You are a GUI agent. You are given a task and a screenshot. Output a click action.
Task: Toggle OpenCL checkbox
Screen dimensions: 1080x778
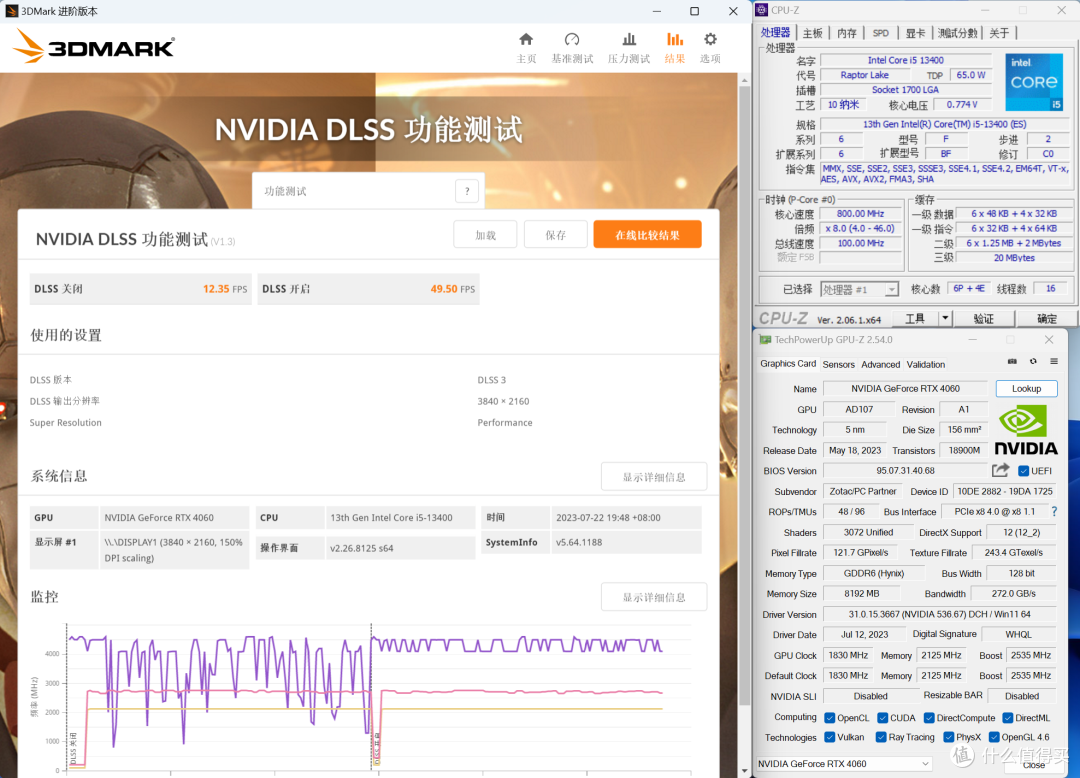click(830, 718)
